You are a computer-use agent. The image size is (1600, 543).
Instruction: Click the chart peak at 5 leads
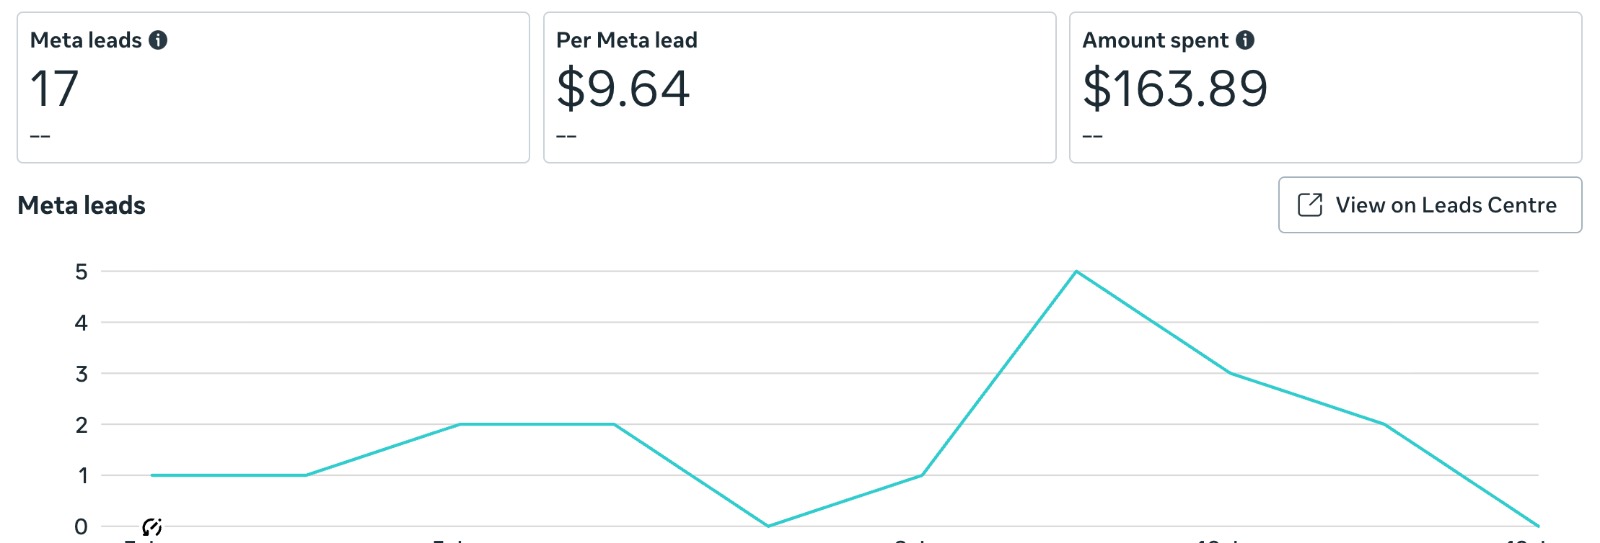point(1076,271)
